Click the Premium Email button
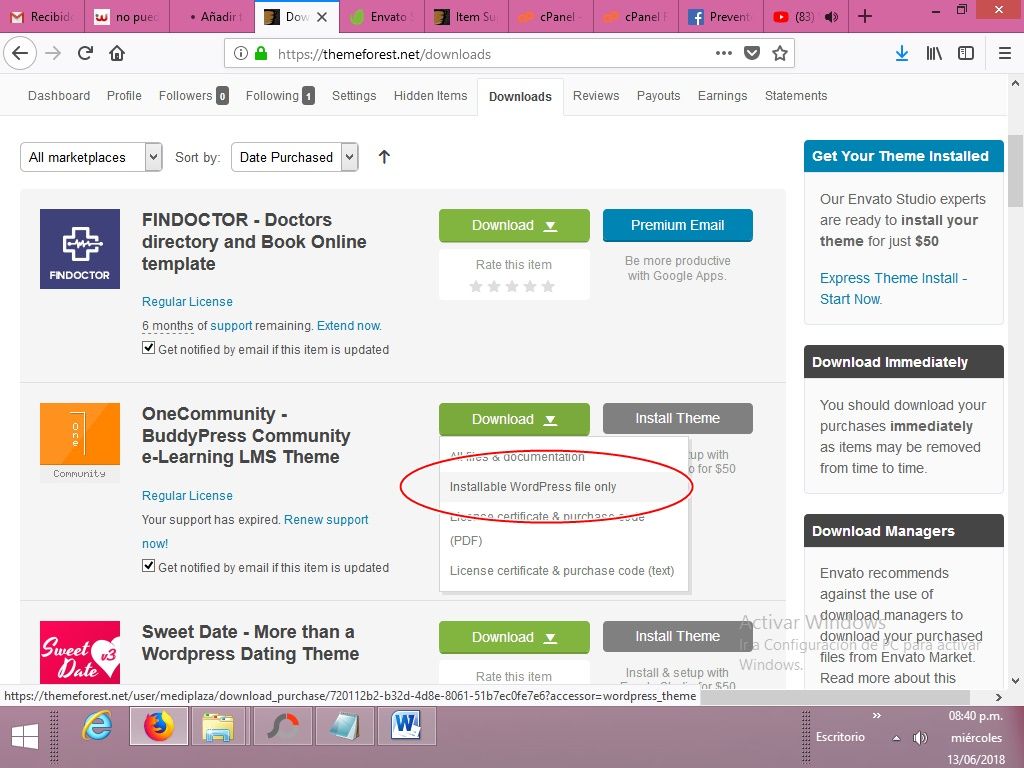Viewport: 1024px width, 768px height. coord(677,225)
